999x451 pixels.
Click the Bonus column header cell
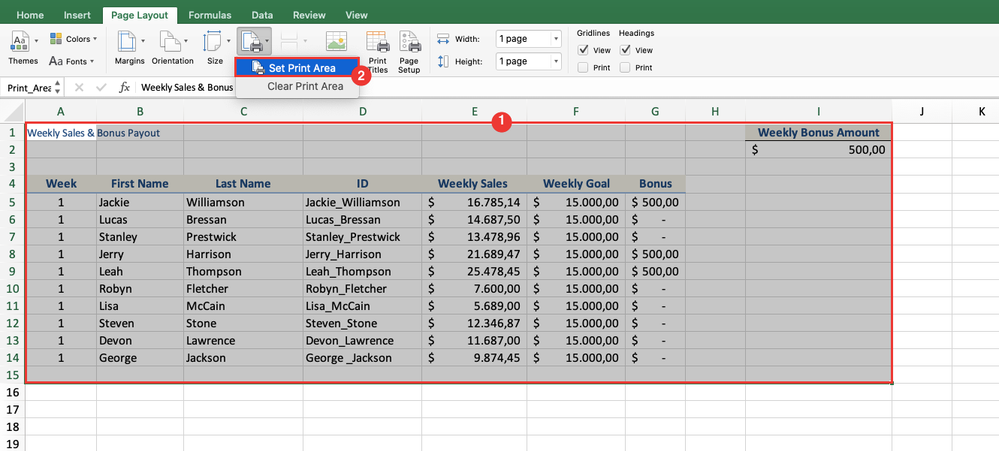coord(656,184)
